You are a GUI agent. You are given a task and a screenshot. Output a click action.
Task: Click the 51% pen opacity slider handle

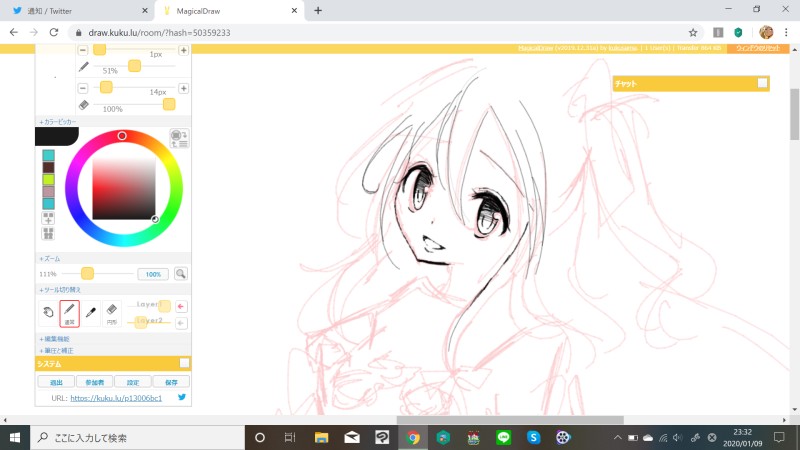point(135,66)
